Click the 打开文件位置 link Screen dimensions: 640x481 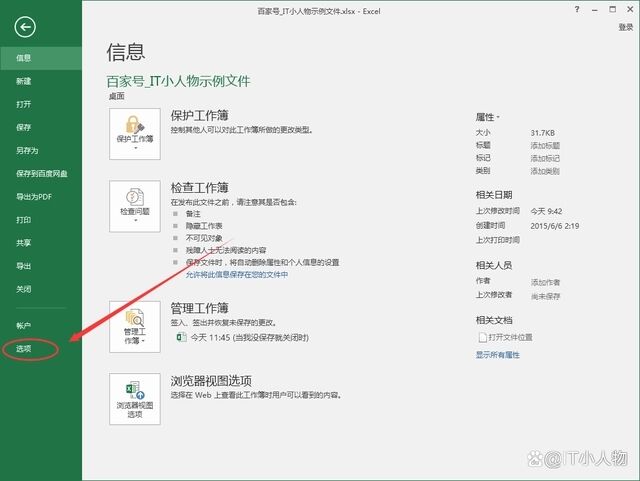pos(511,337)
